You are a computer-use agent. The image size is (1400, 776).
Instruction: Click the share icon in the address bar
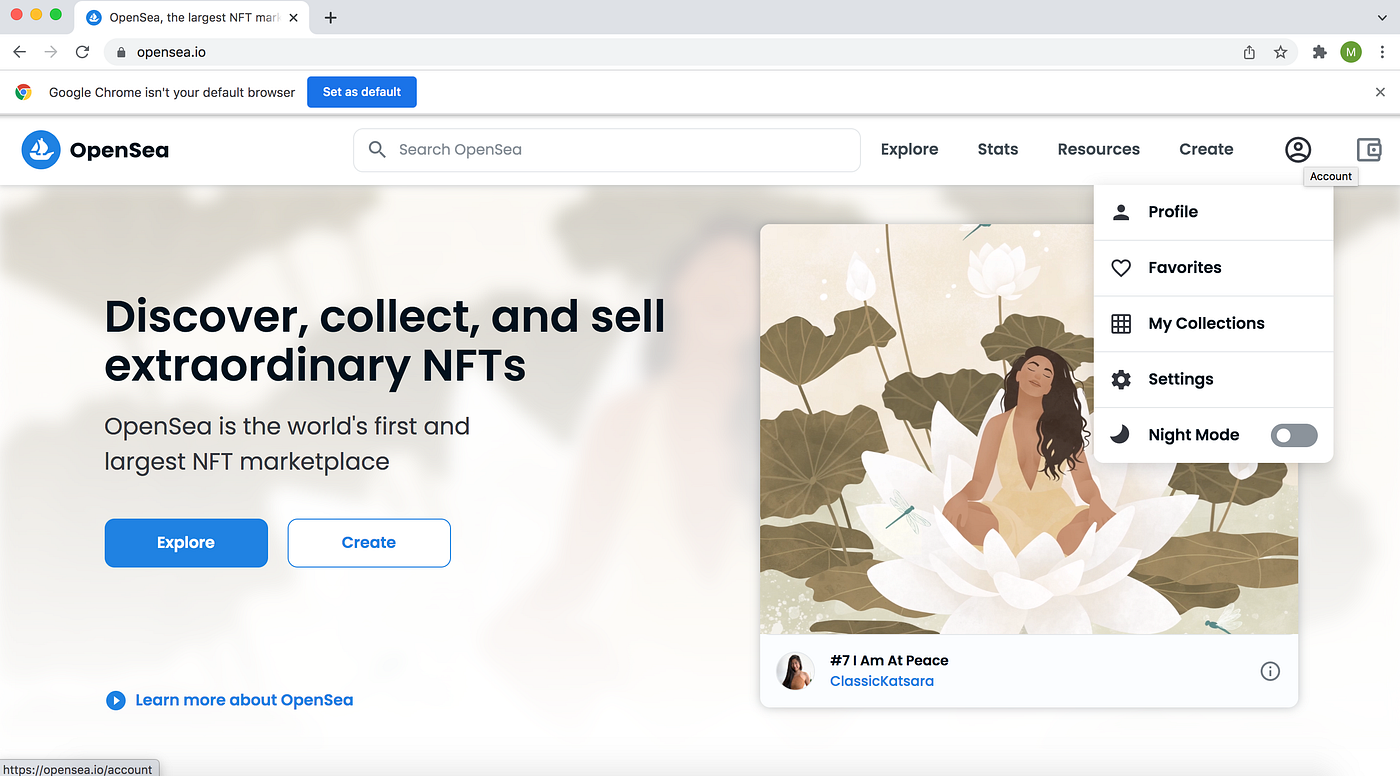[1249, 52]
